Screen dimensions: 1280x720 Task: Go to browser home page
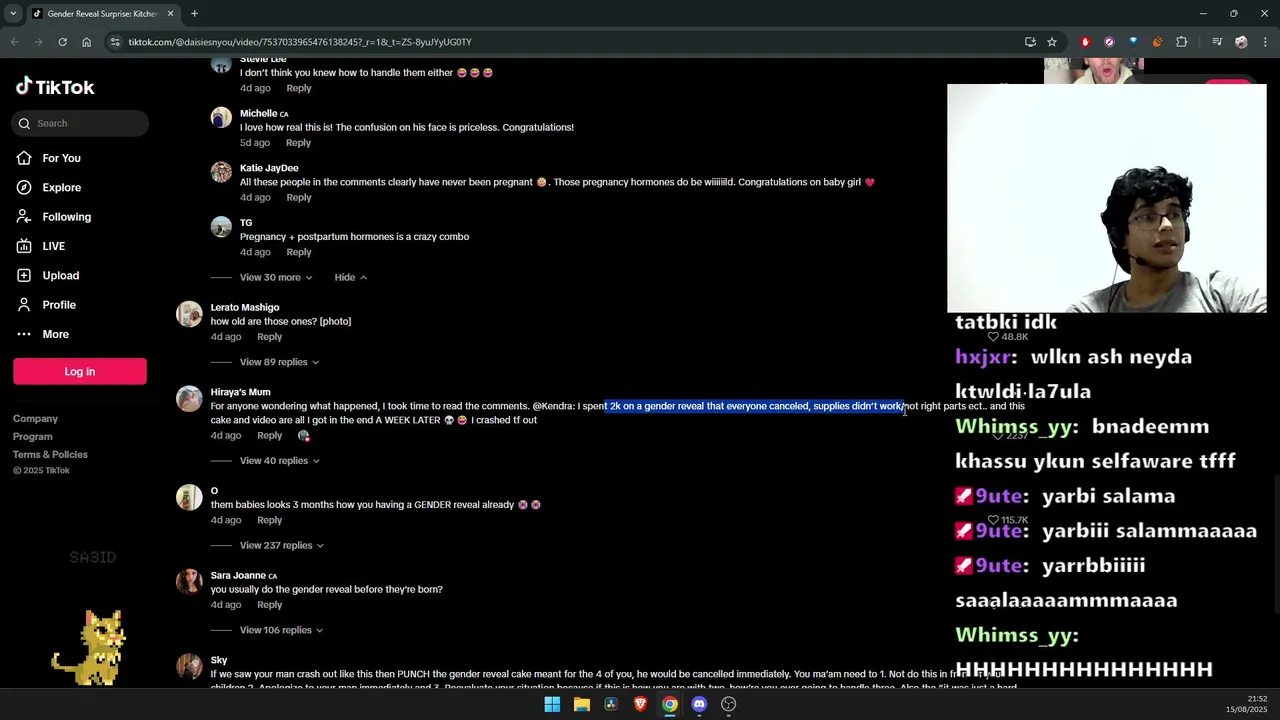pyautogui.click(x=86, y=42)
